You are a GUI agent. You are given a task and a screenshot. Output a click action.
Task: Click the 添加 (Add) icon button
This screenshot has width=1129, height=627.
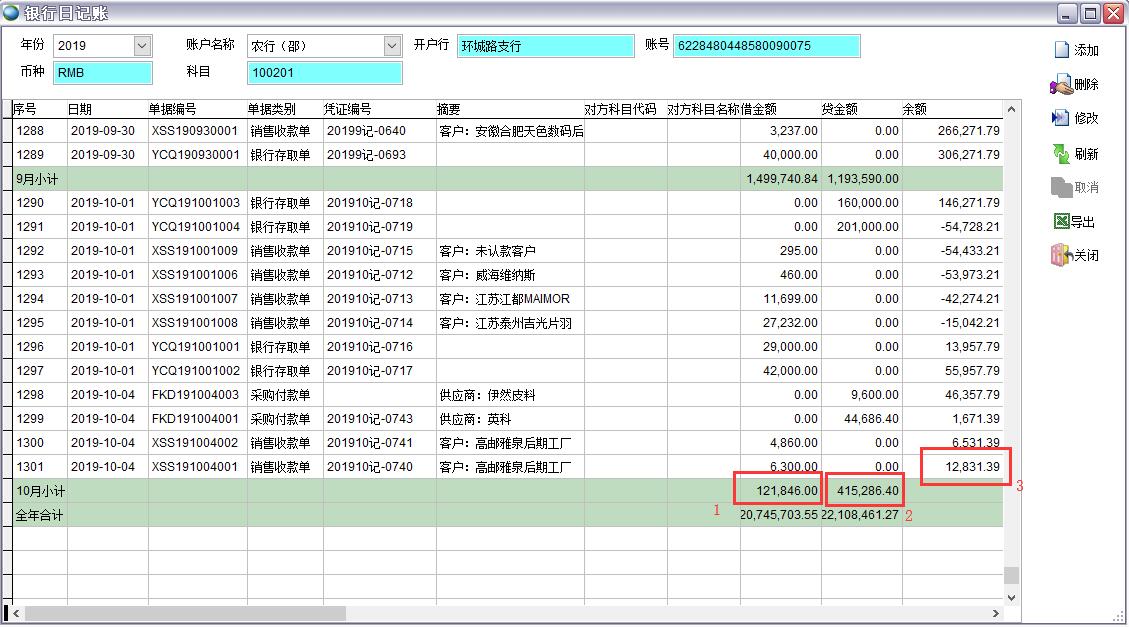[1061, 50]
